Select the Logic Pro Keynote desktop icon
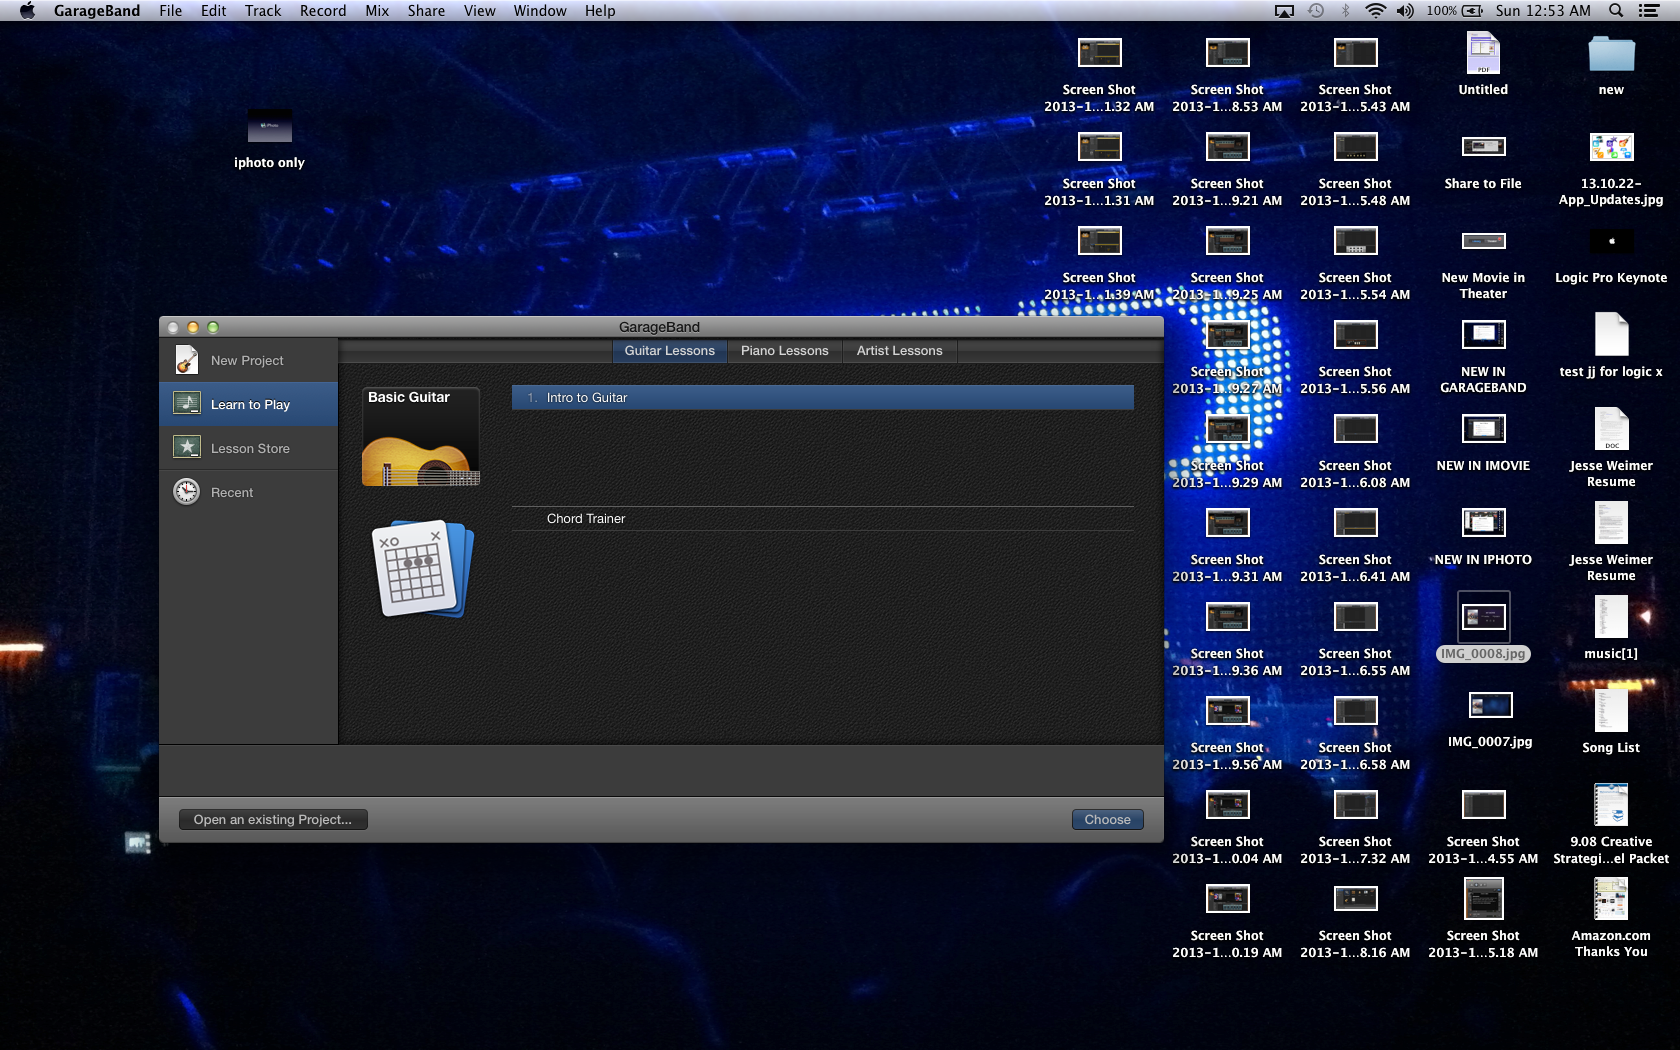Viewport: 1680px width, 1050px height. click(x=1611, y=242)
